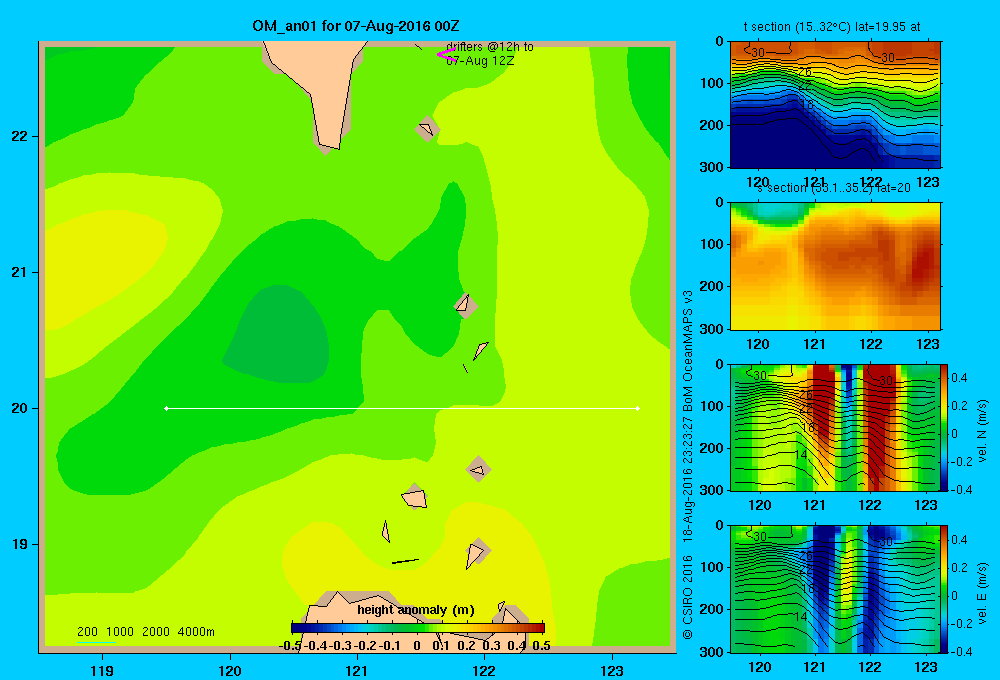Click the 14 contour label in vel. E section

point(802,617)
